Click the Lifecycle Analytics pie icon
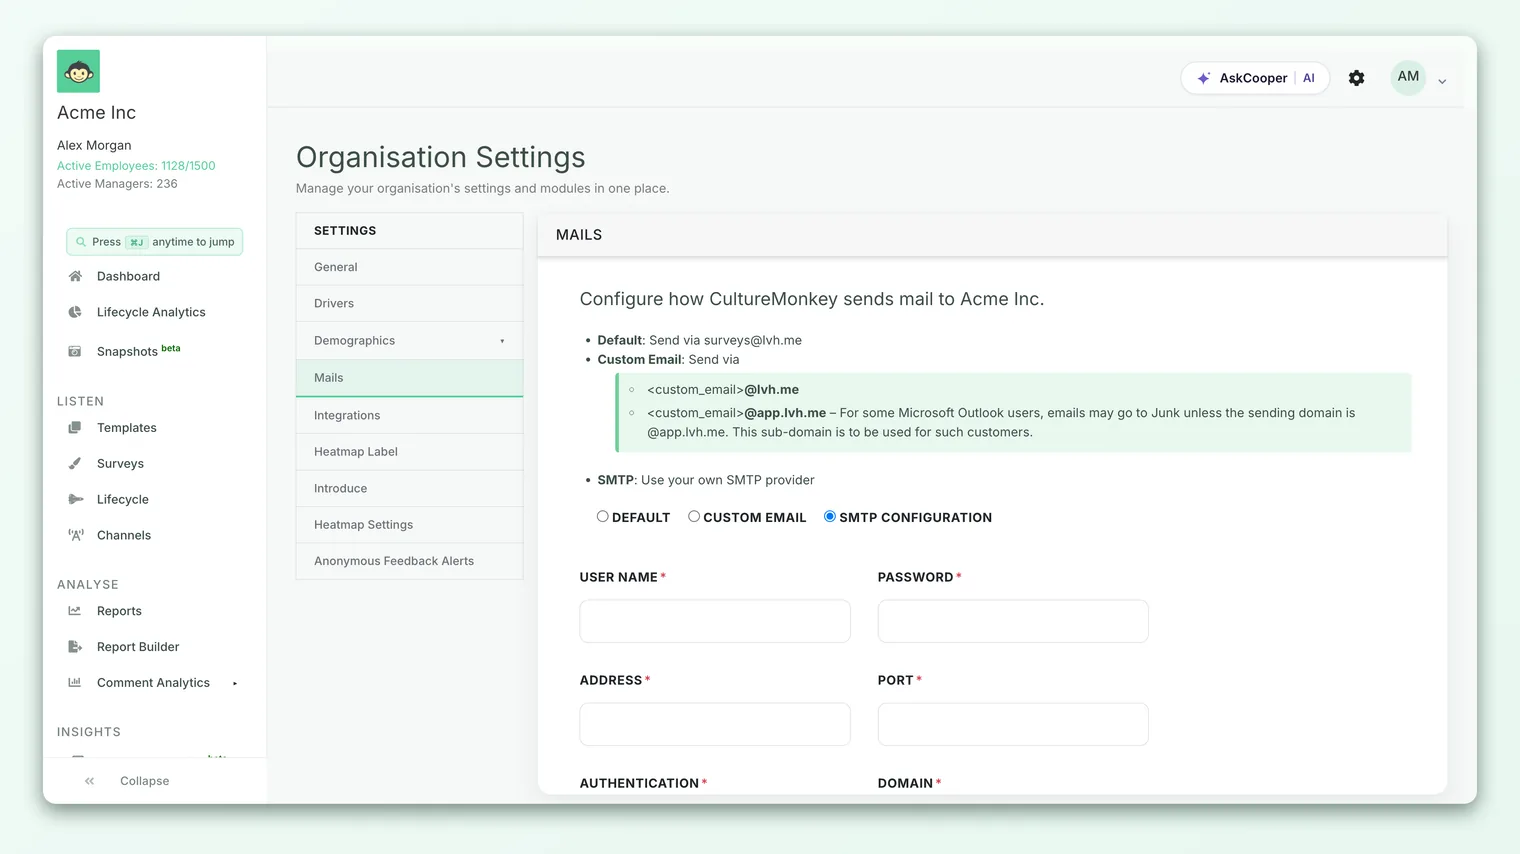This screenshot has width=1520, height=854. pos(75,312)
